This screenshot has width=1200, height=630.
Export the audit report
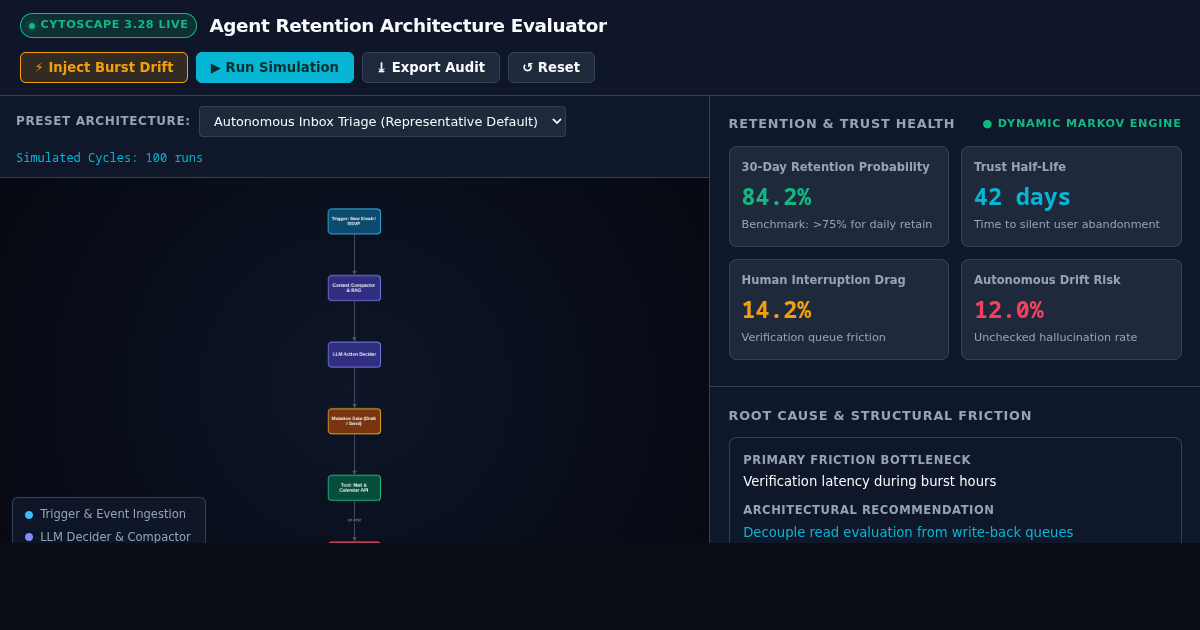pyautogui.click(x=431, y=67)
